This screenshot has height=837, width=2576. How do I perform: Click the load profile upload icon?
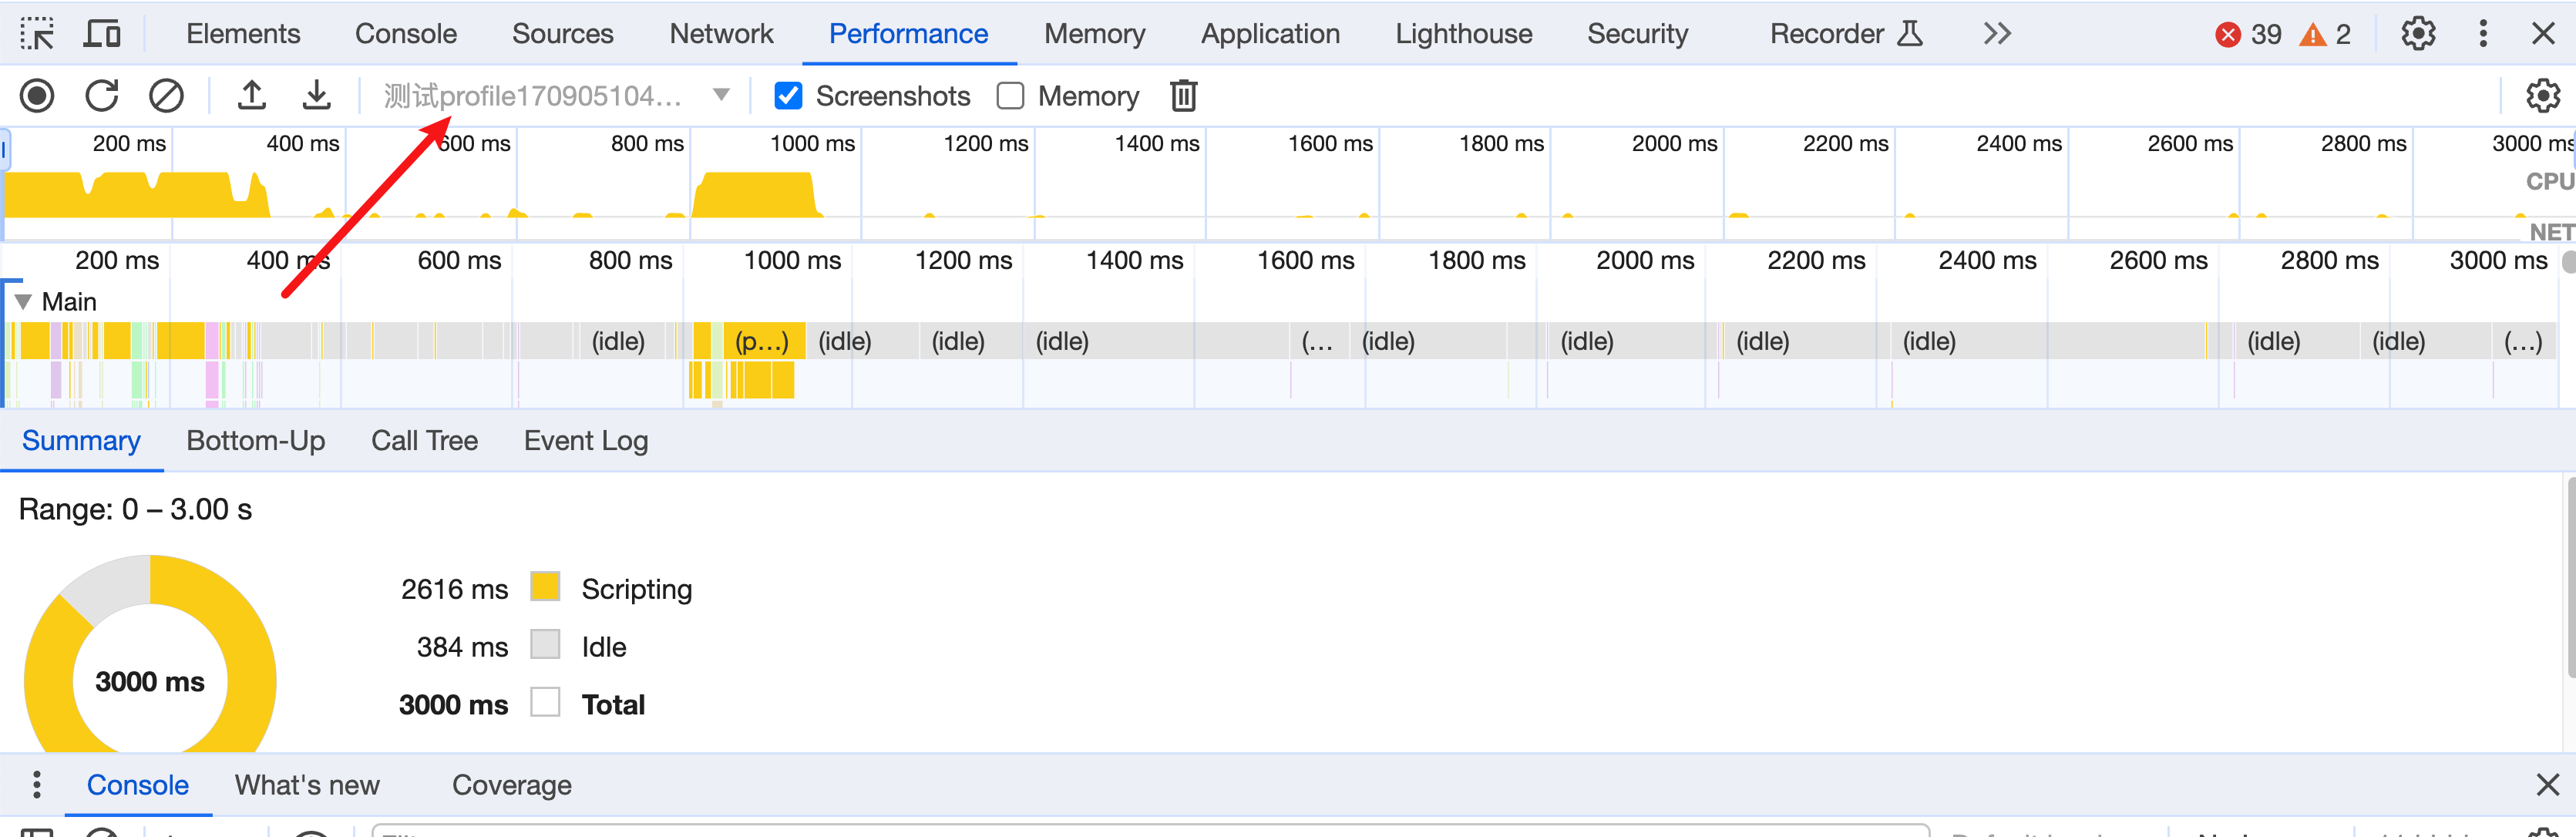pyautogui.click(x=252, y=96)
